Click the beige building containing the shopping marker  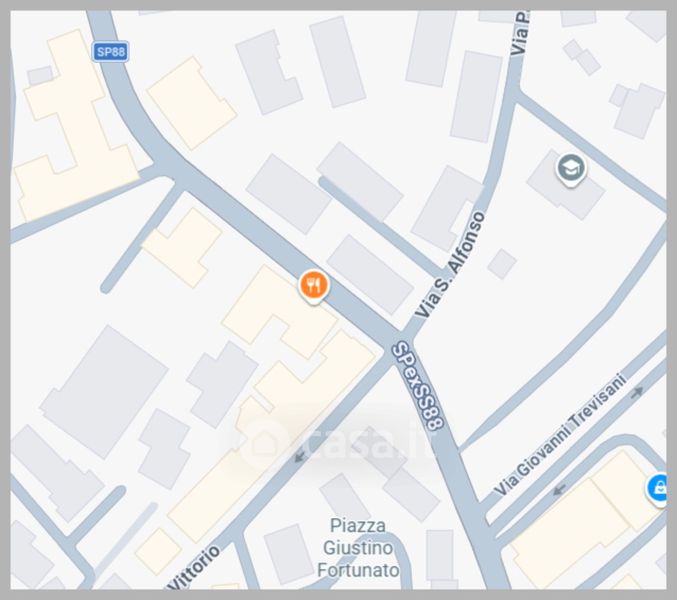(x=587, y=518)
